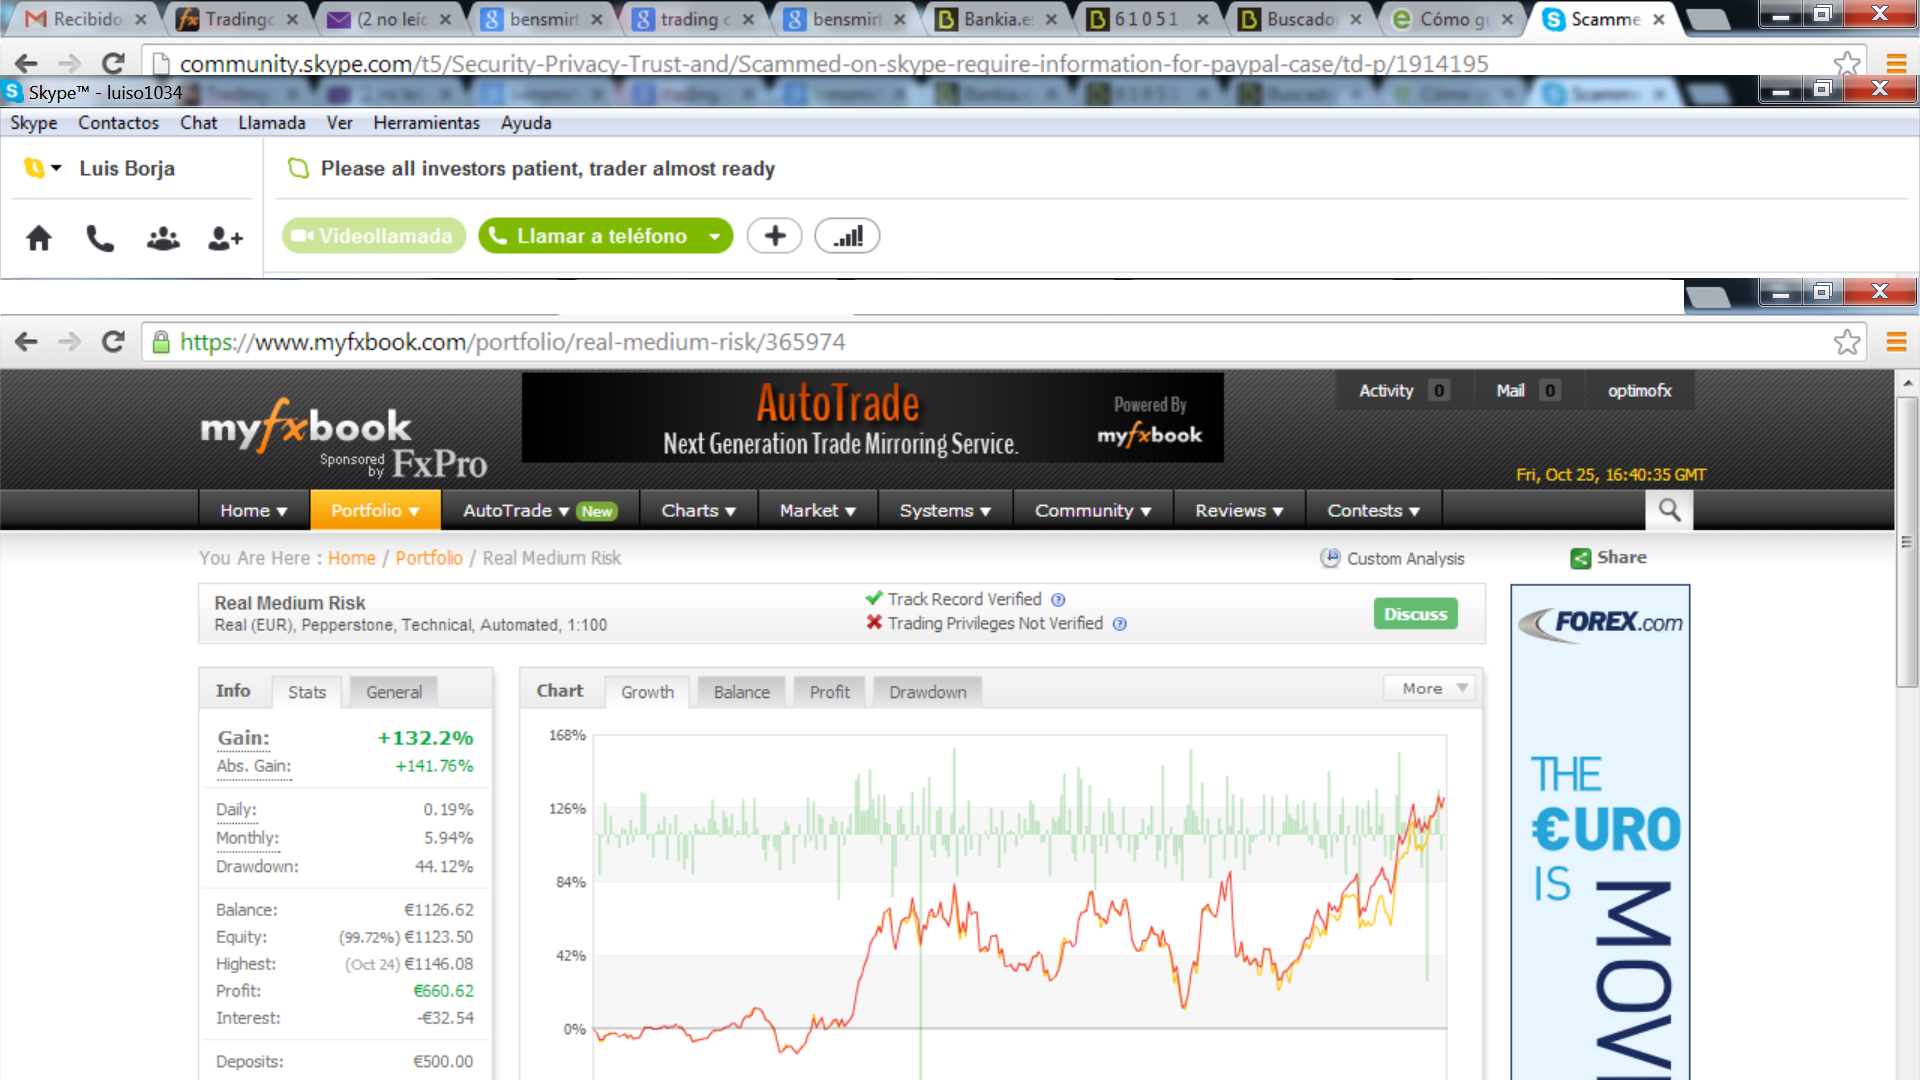Open Chrome menu in myfxbook window
1920x1080 pixels.
coord(1896,342)
